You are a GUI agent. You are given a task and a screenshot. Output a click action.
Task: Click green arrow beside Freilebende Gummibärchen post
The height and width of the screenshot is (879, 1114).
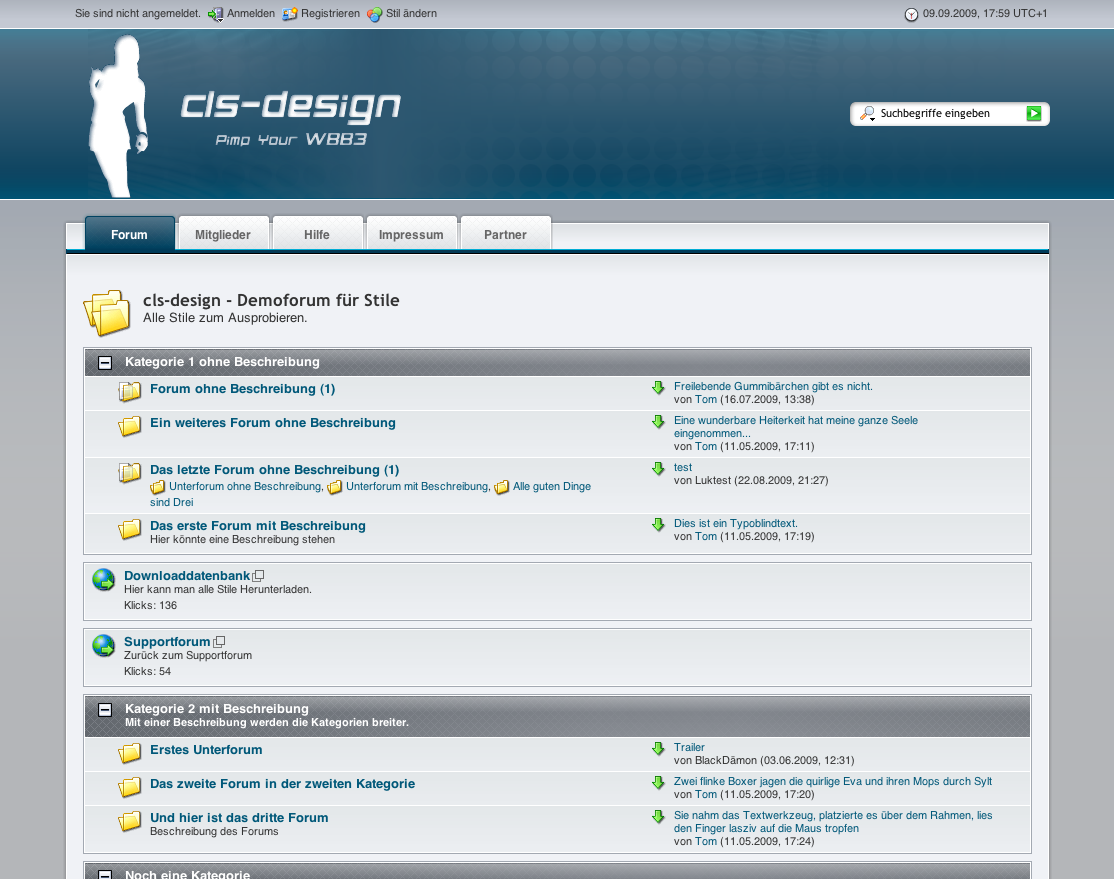(x=658, y=387)
